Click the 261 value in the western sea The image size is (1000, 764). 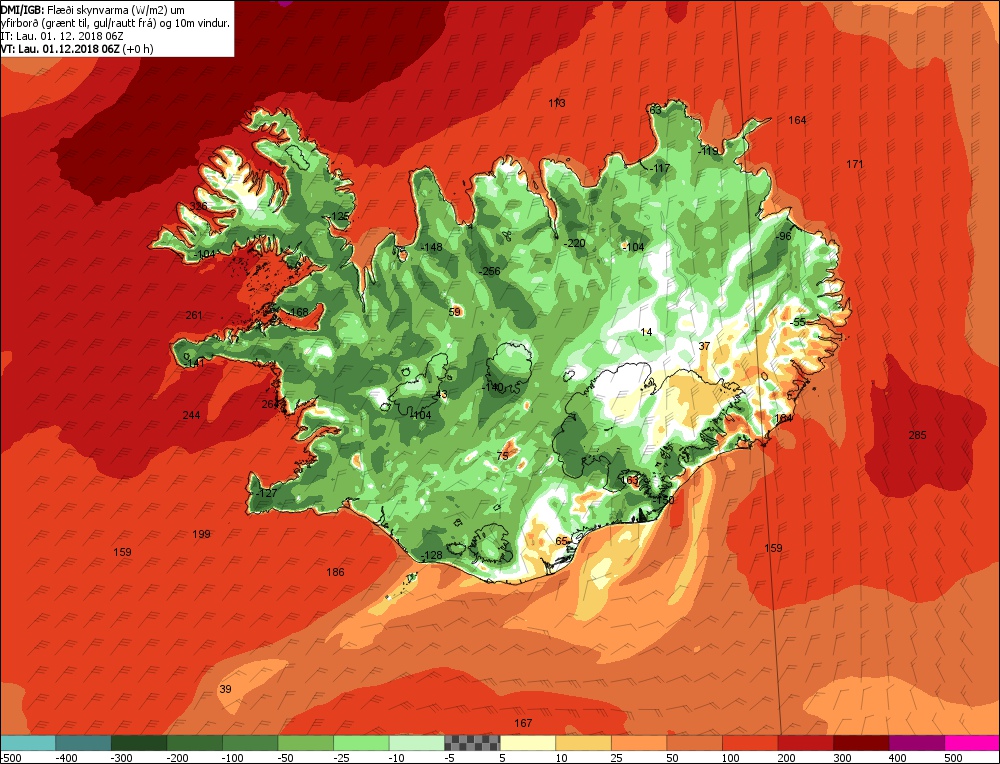[x=194, y=316]
